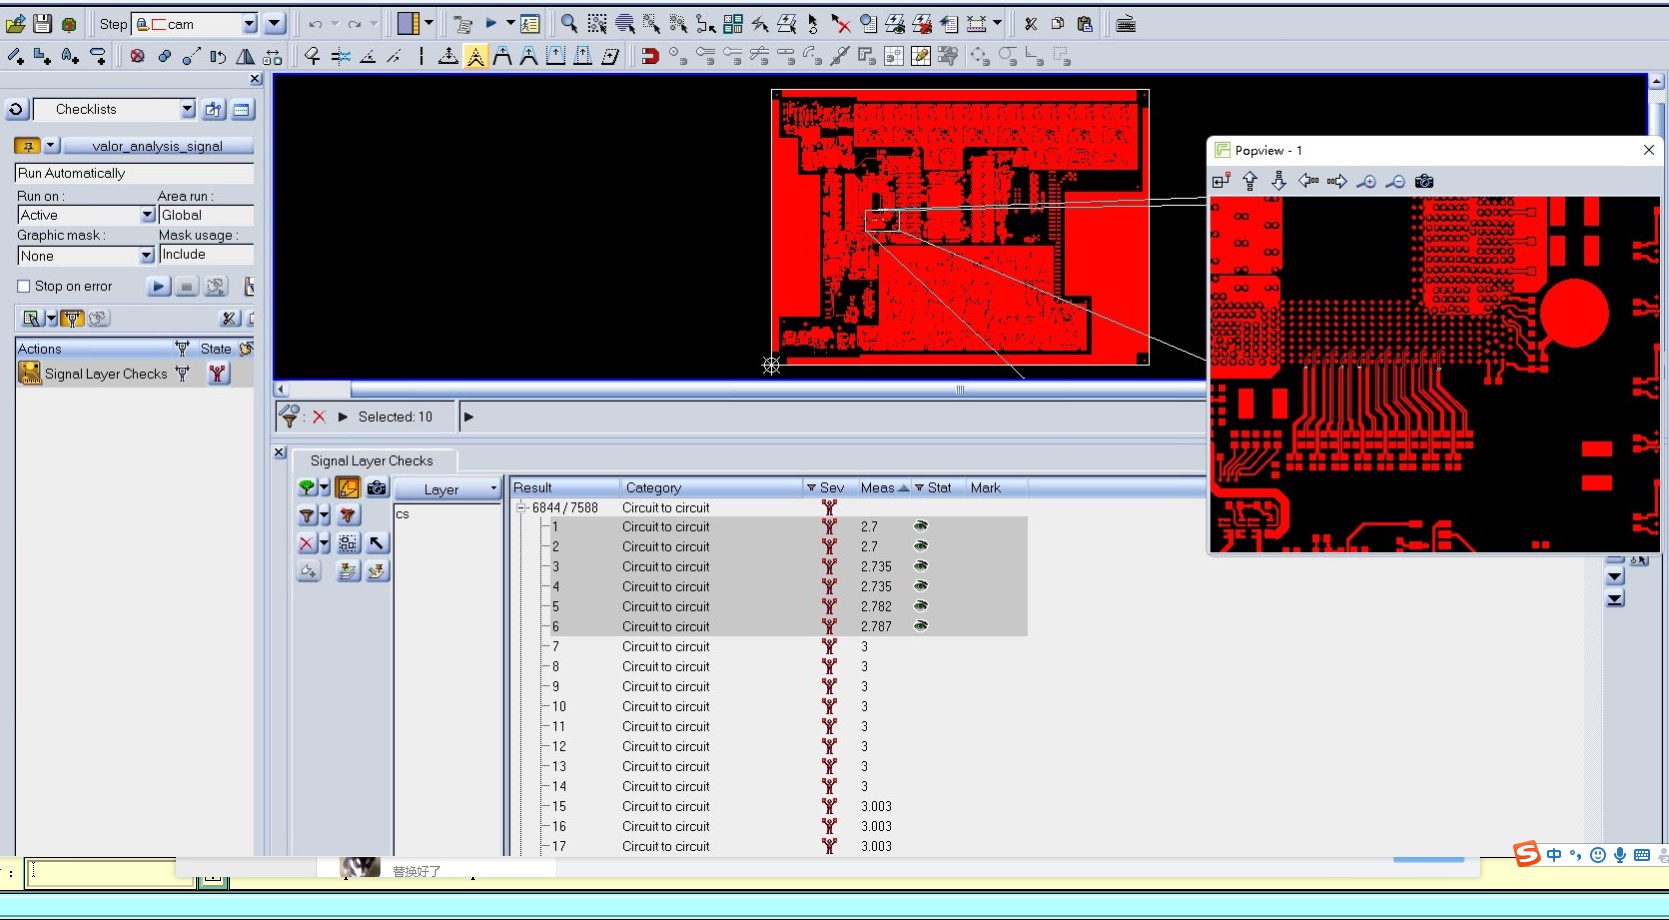Viewport: 1669px width, 920px height.
Task: Take a Popview snapshot with the camera icon
Action: pyautogui.click(x=1424, y=181)
